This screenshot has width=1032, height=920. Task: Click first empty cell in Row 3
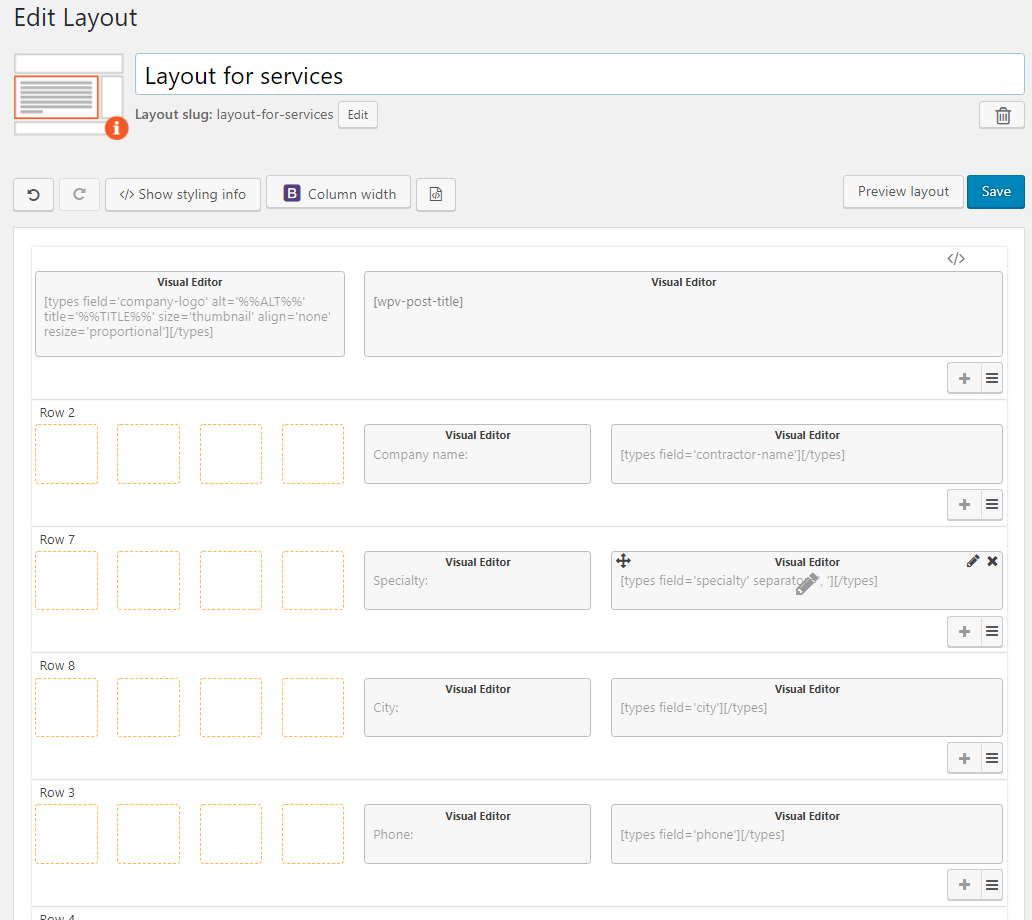tap(66, 834)
